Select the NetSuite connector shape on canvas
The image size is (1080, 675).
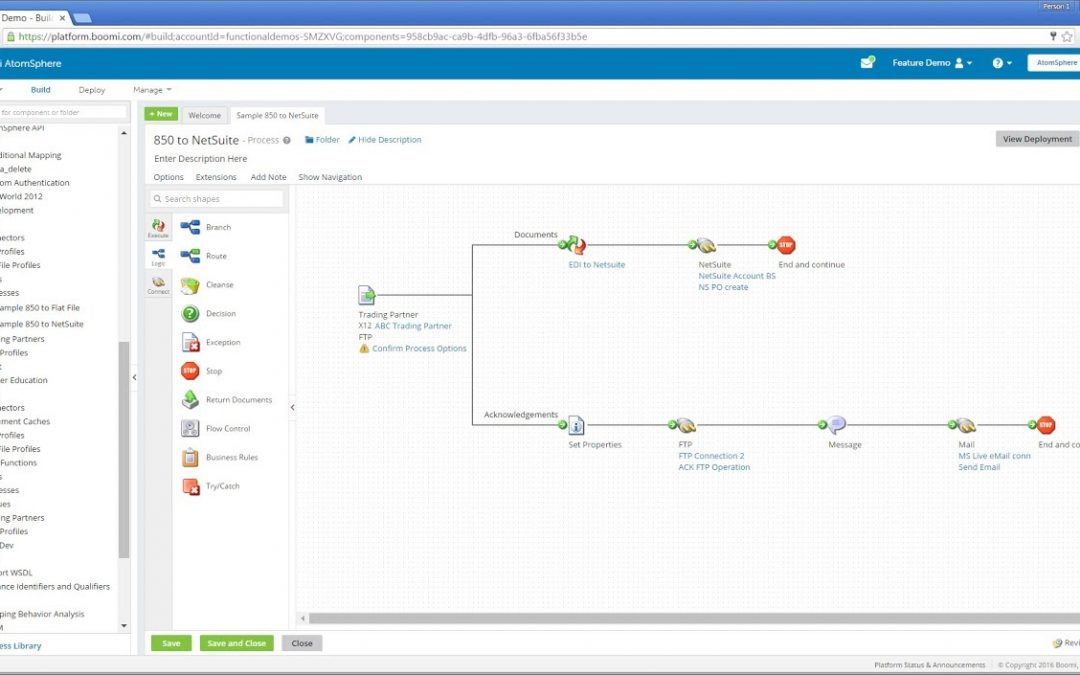(x=706, y=245)
